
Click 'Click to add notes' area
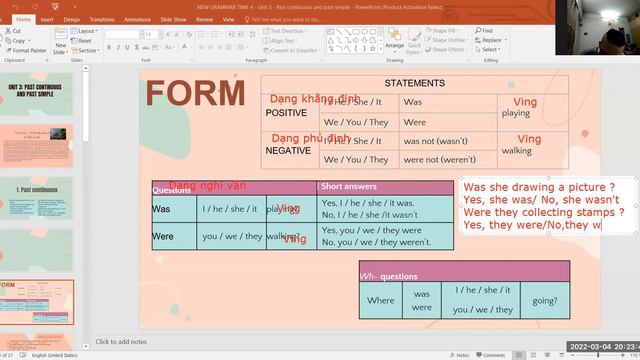tap(121, 342)
